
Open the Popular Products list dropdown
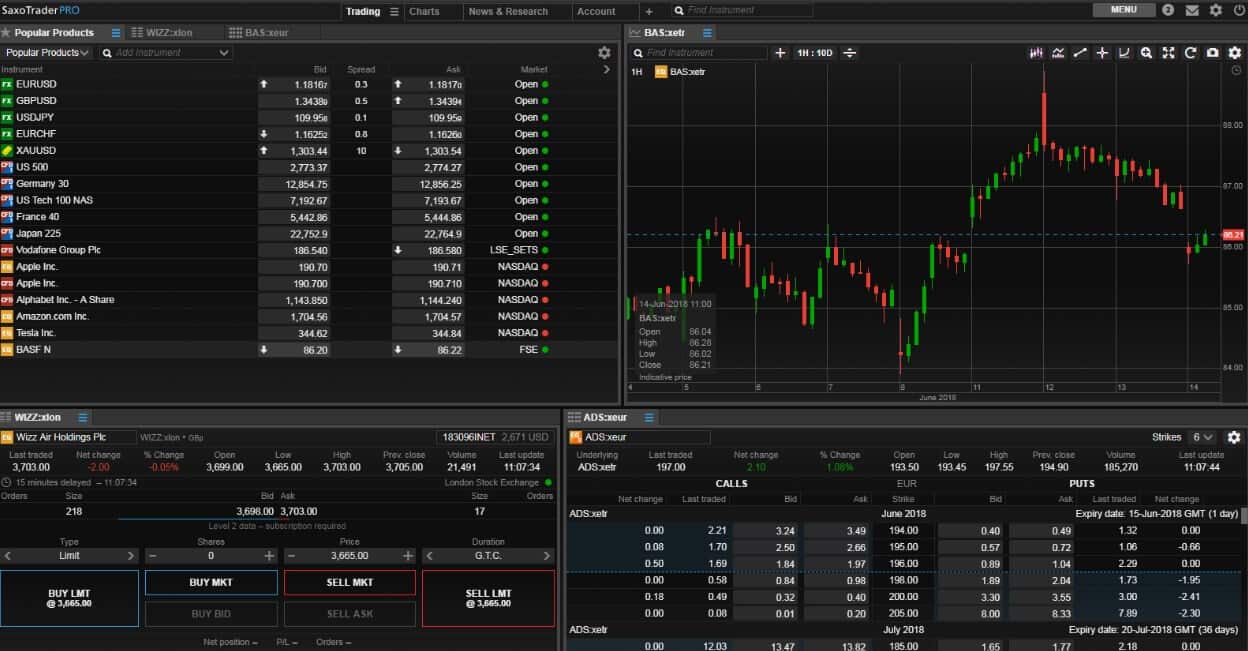(x=47, y=53)
